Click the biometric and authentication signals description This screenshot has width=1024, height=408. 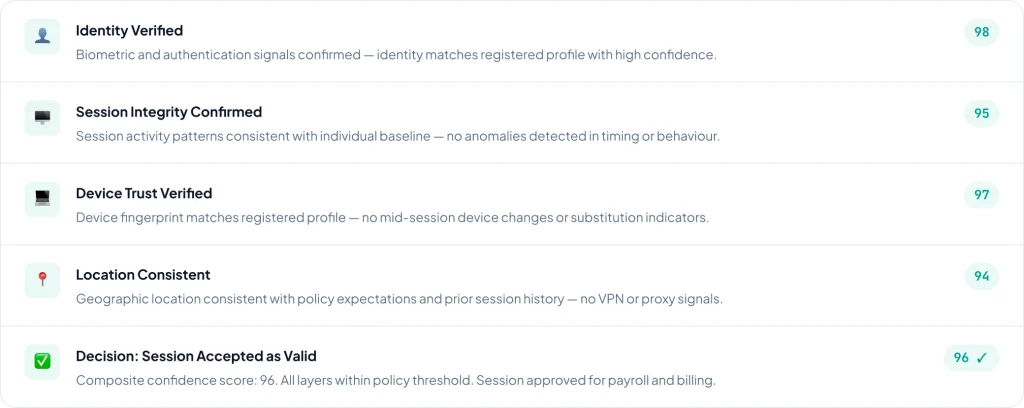coord(396,54)
